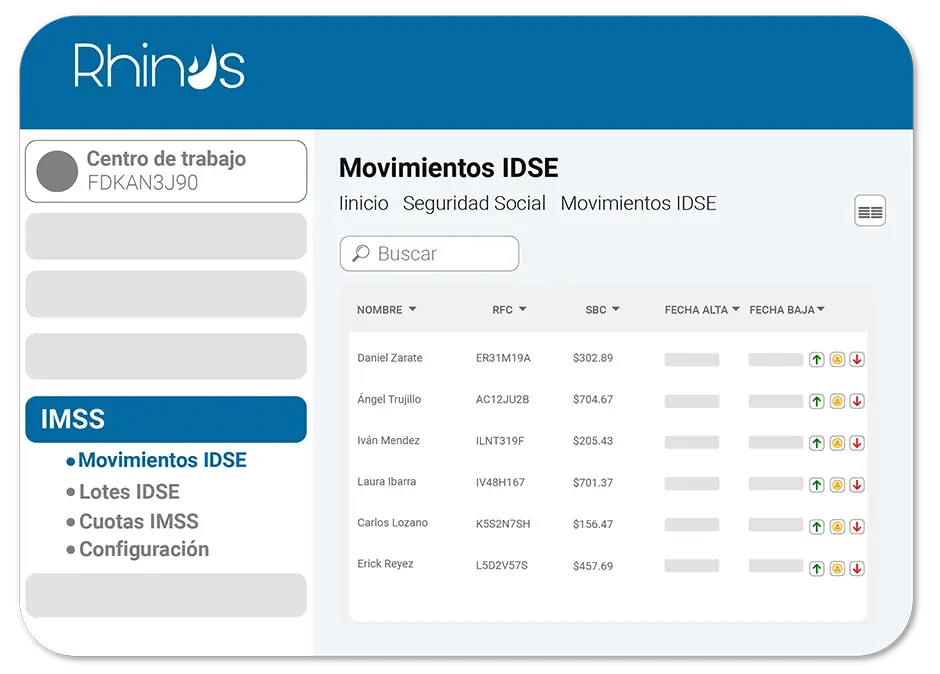Click green up arrow for Daniel Zarate
The width and height of the screenshot is (940, 674).
pos(816,360)
